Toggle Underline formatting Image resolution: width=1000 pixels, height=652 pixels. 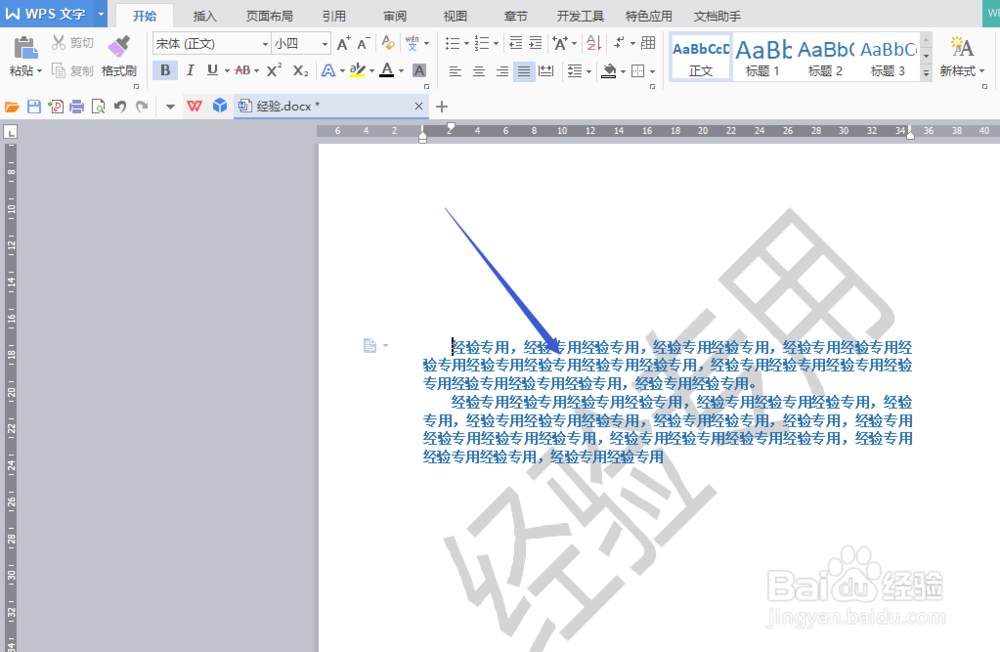click(x=212, y=70)
